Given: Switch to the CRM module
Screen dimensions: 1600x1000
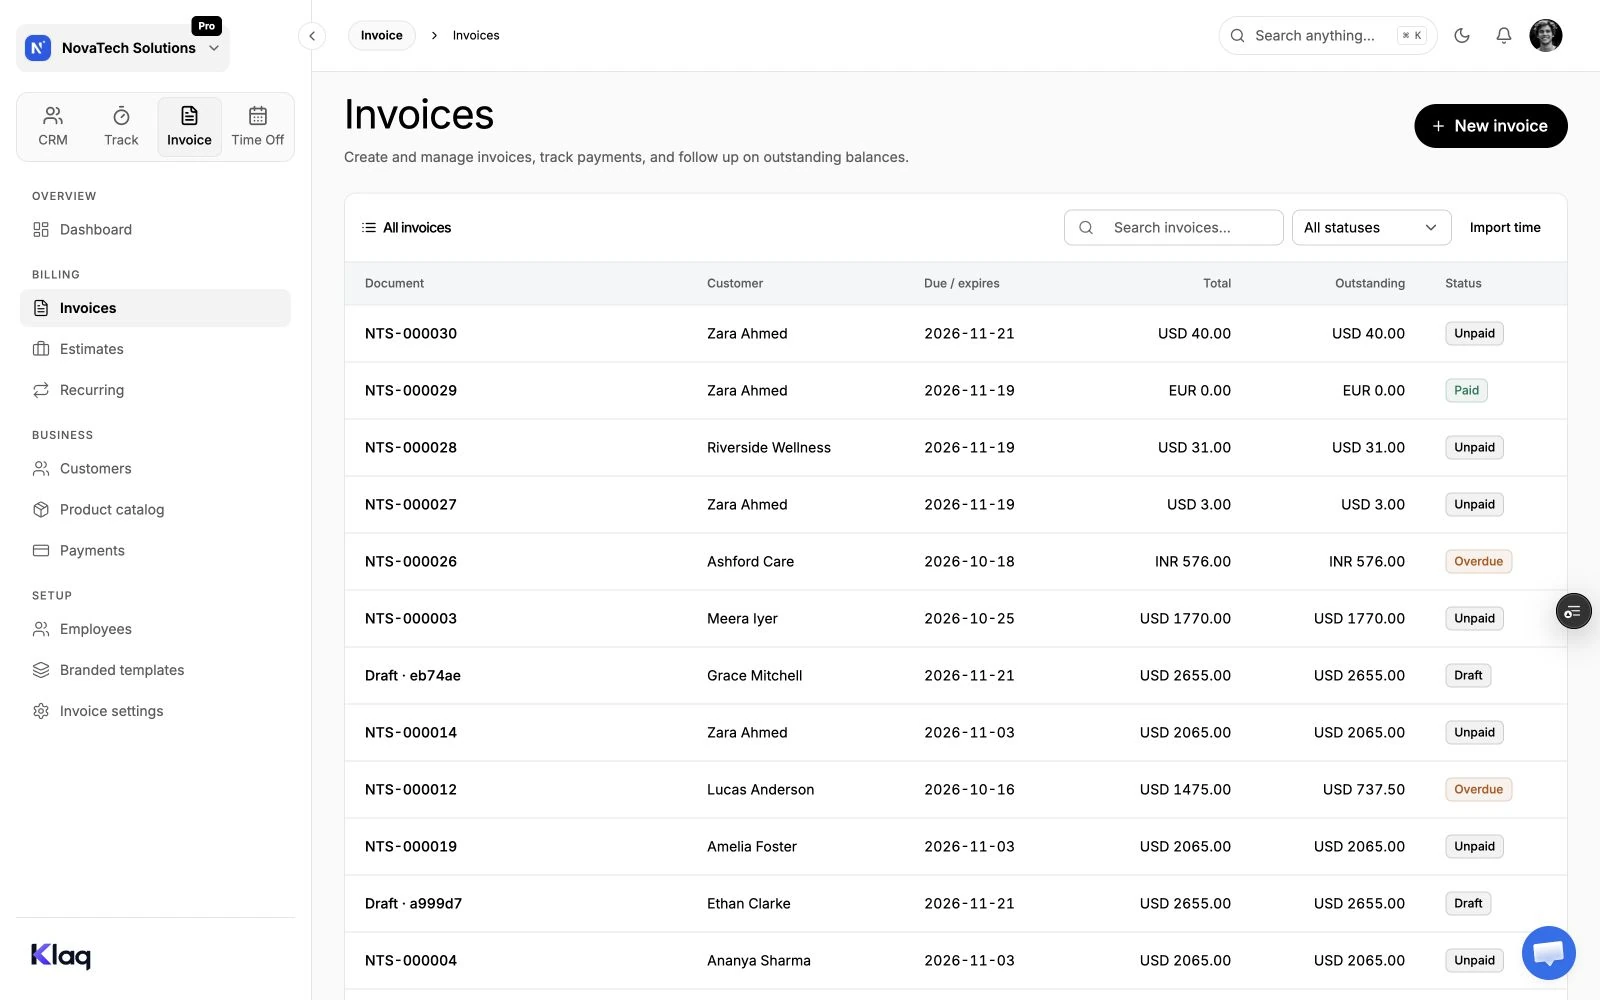Looking at the screenshot, I should point(53,127).
